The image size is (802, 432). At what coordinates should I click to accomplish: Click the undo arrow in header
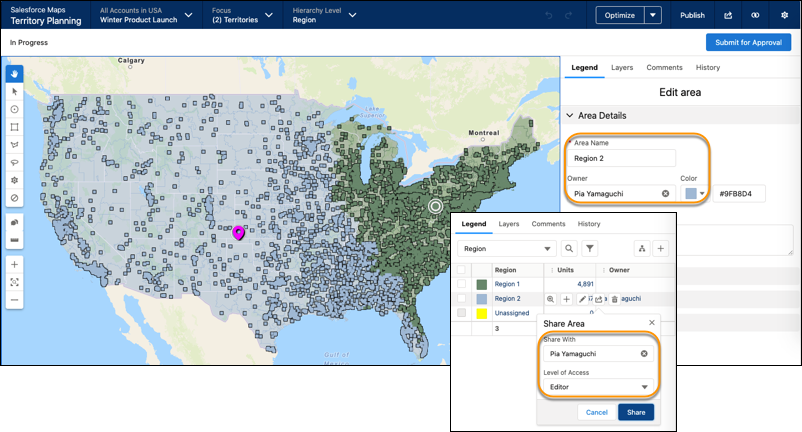click(x=549, y=15)
